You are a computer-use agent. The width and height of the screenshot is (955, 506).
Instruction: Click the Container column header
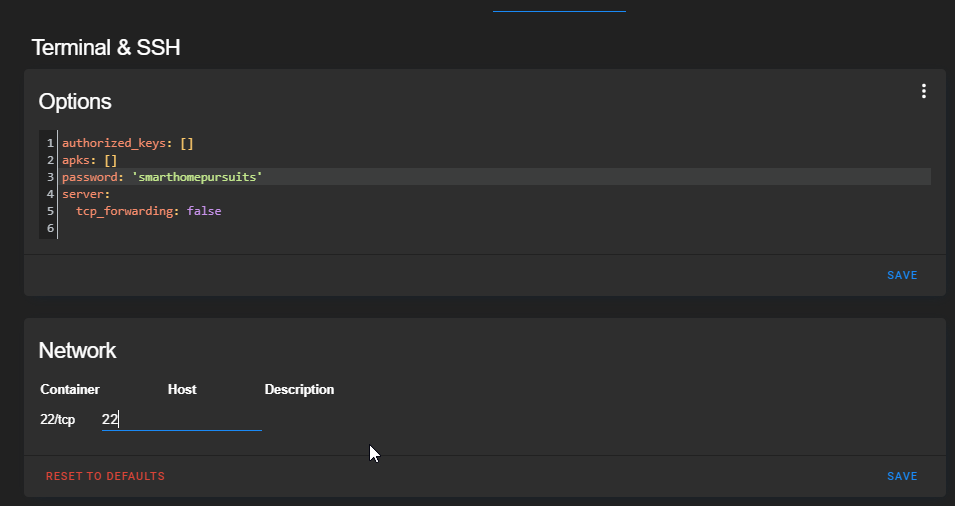click(x=70, y=389)
